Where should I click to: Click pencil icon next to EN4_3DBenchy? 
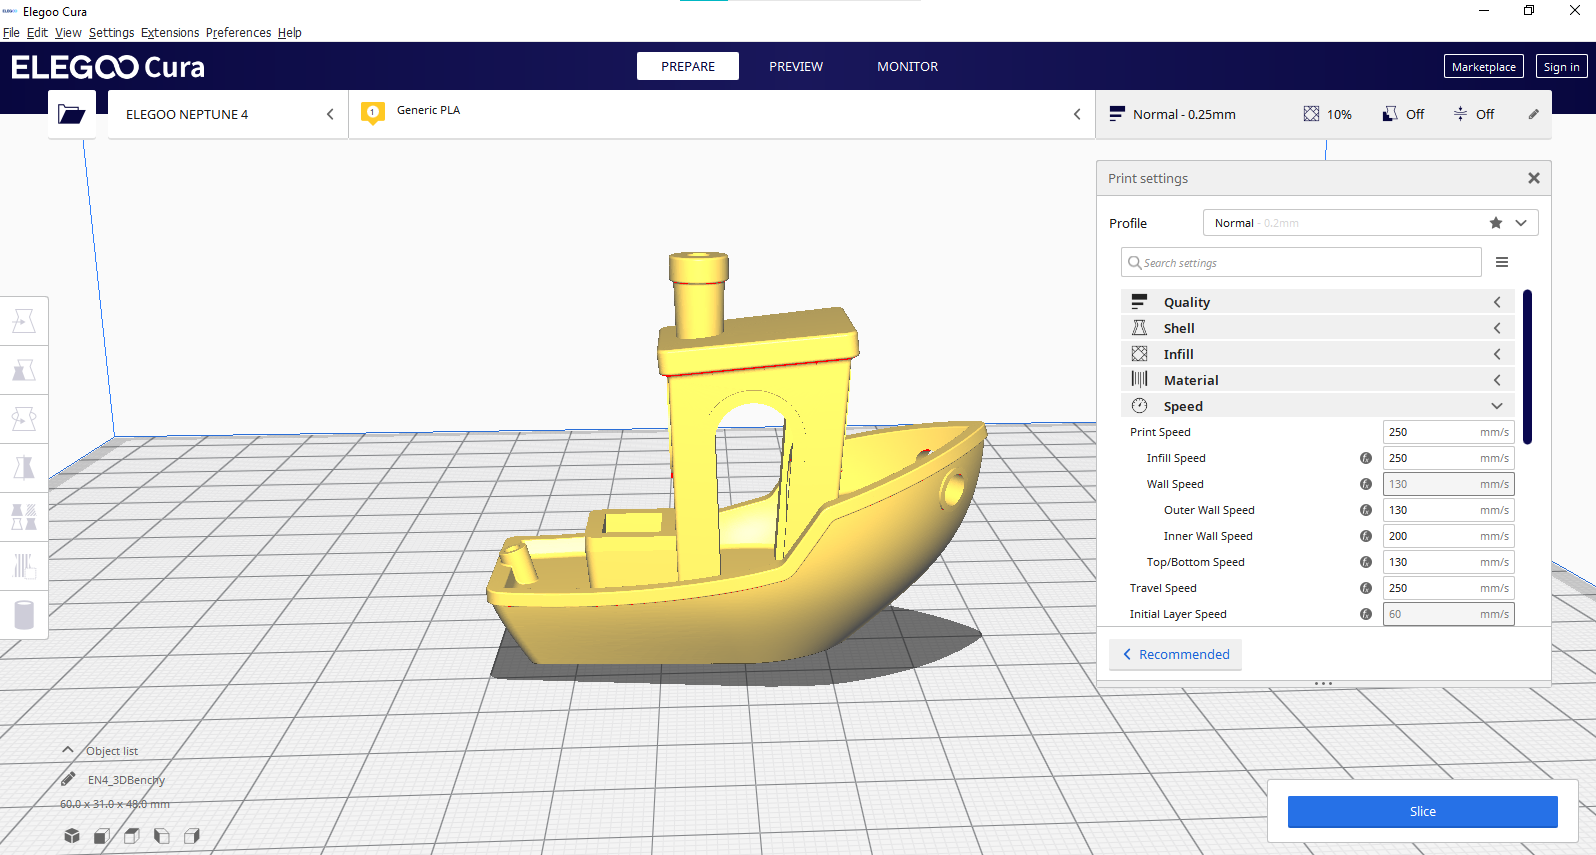(68, 779)
